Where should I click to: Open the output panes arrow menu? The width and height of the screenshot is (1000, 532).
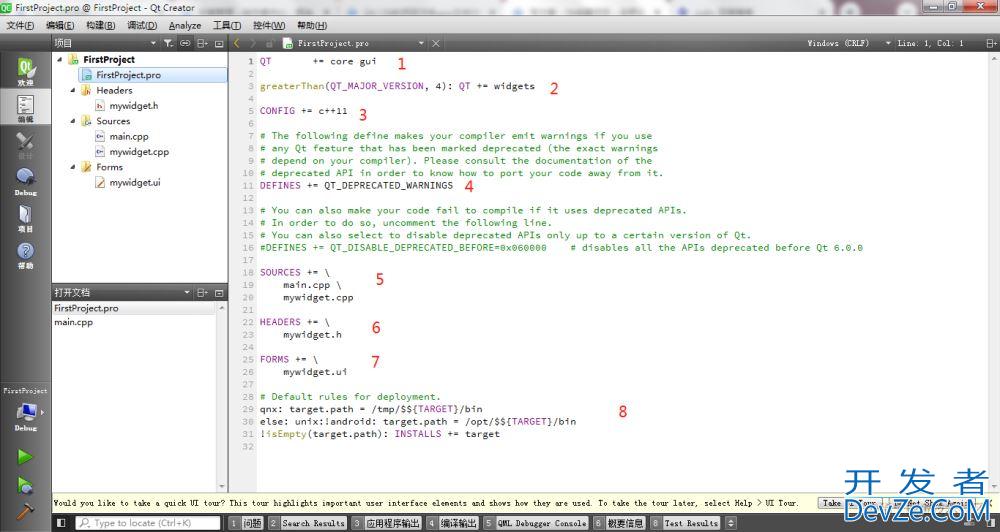tap(731, 523)
